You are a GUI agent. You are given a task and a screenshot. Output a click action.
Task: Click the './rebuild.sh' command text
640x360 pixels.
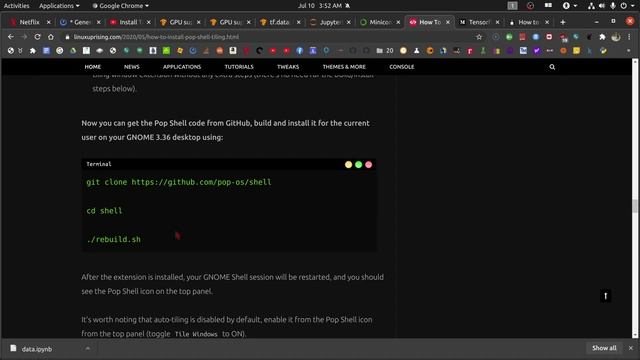click(x=113, y=239)
